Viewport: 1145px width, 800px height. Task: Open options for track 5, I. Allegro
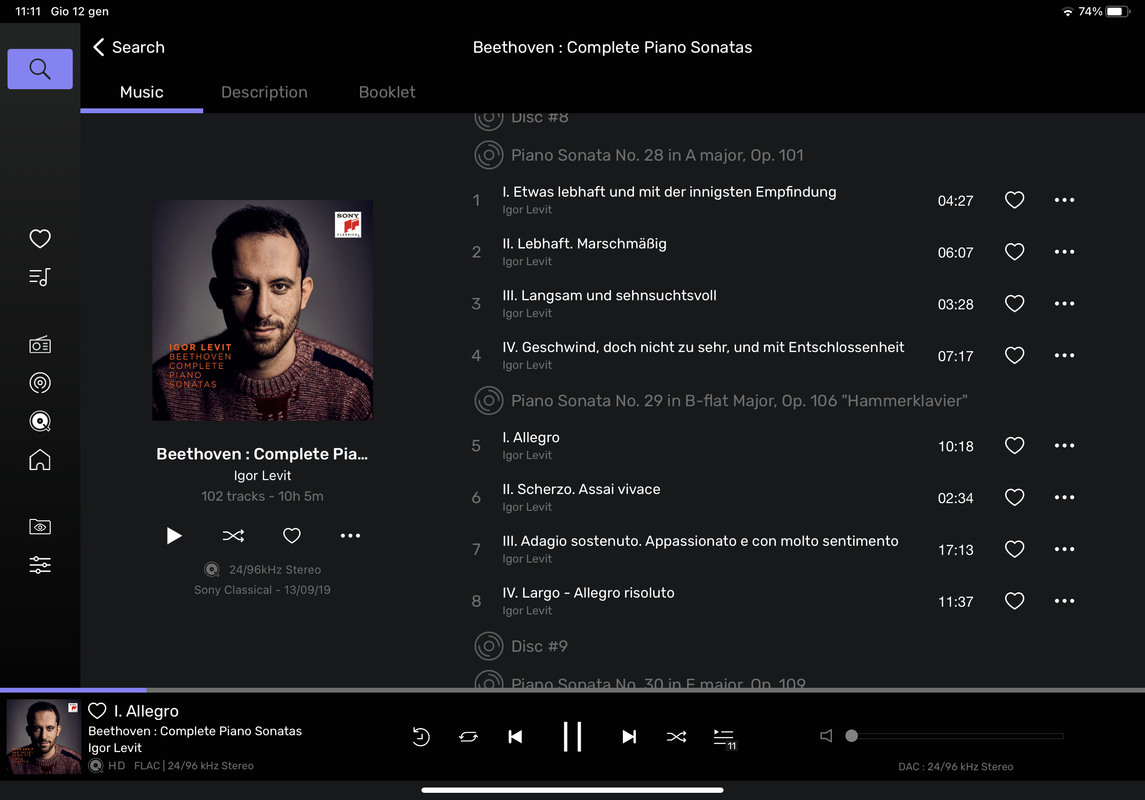coord(1065,445)
